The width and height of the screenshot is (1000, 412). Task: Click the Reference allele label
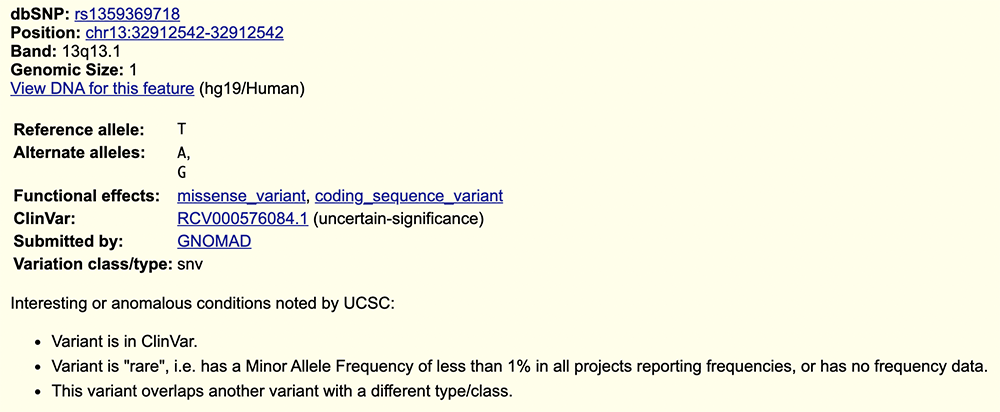[79, 130]
